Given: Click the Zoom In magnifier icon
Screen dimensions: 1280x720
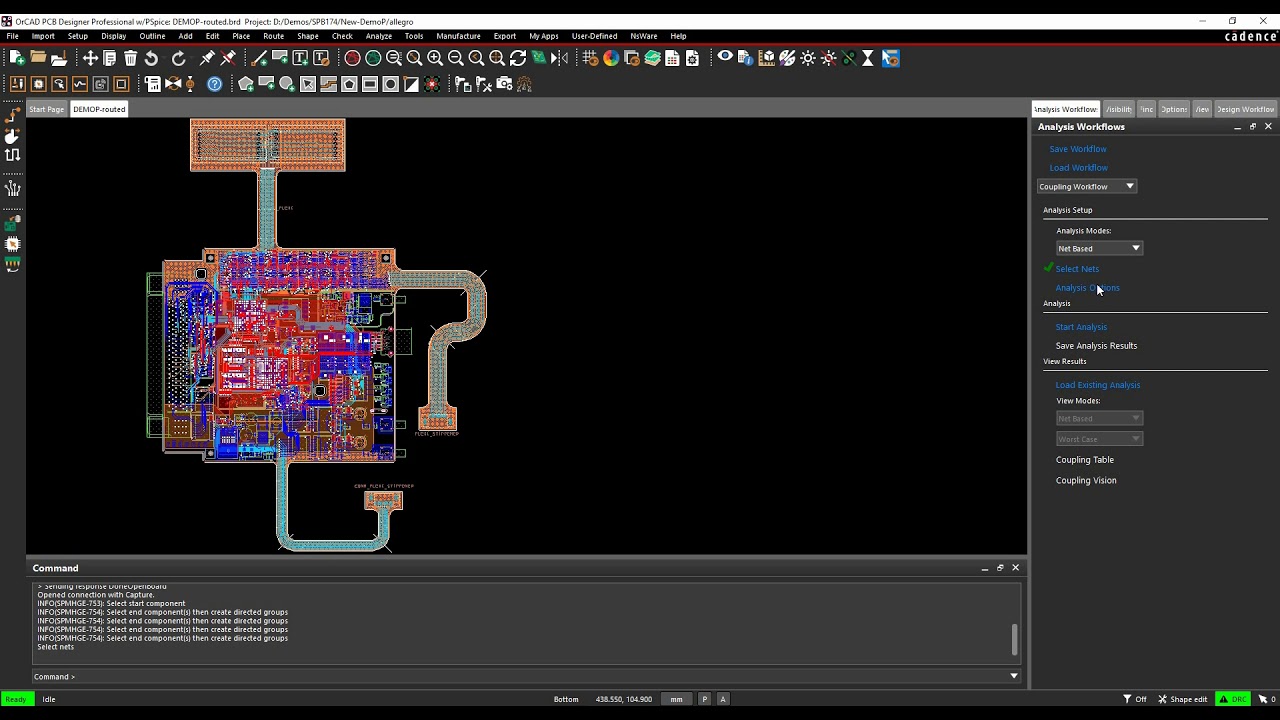Looking at the screenshot, I should 435,58.
